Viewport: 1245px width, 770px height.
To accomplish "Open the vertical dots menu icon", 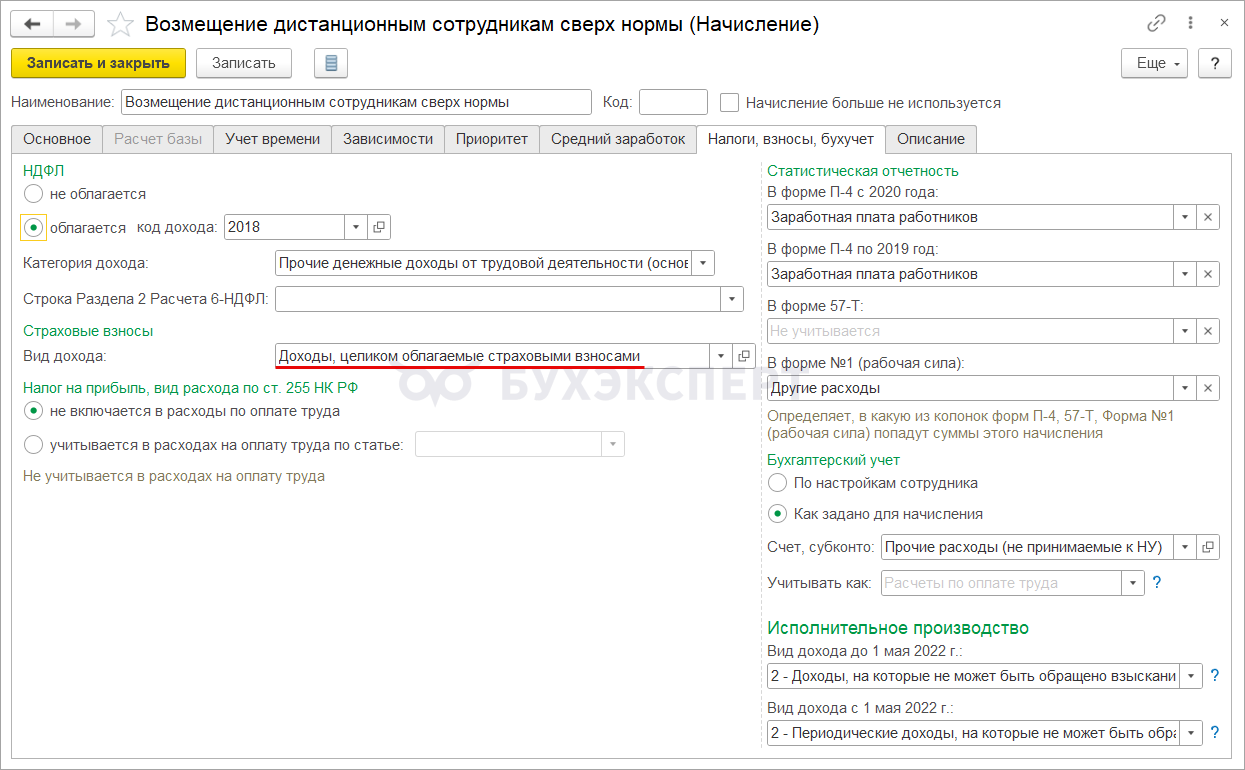I will [1191, 23].
